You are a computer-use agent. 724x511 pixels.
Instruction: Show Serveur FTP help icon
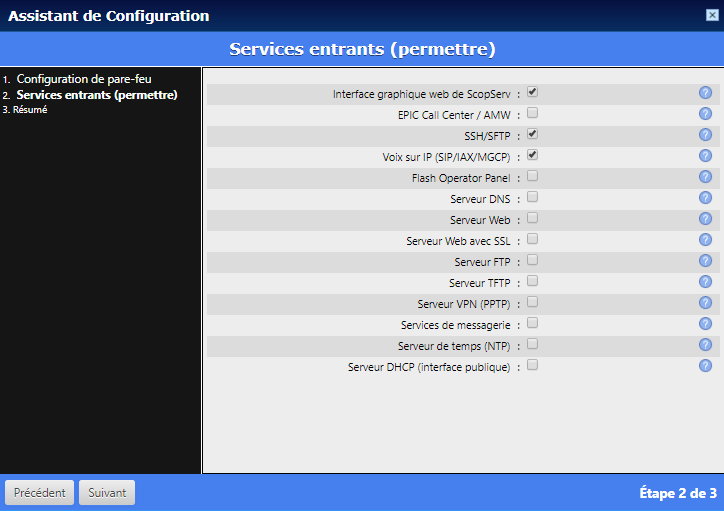coord(705,261)
